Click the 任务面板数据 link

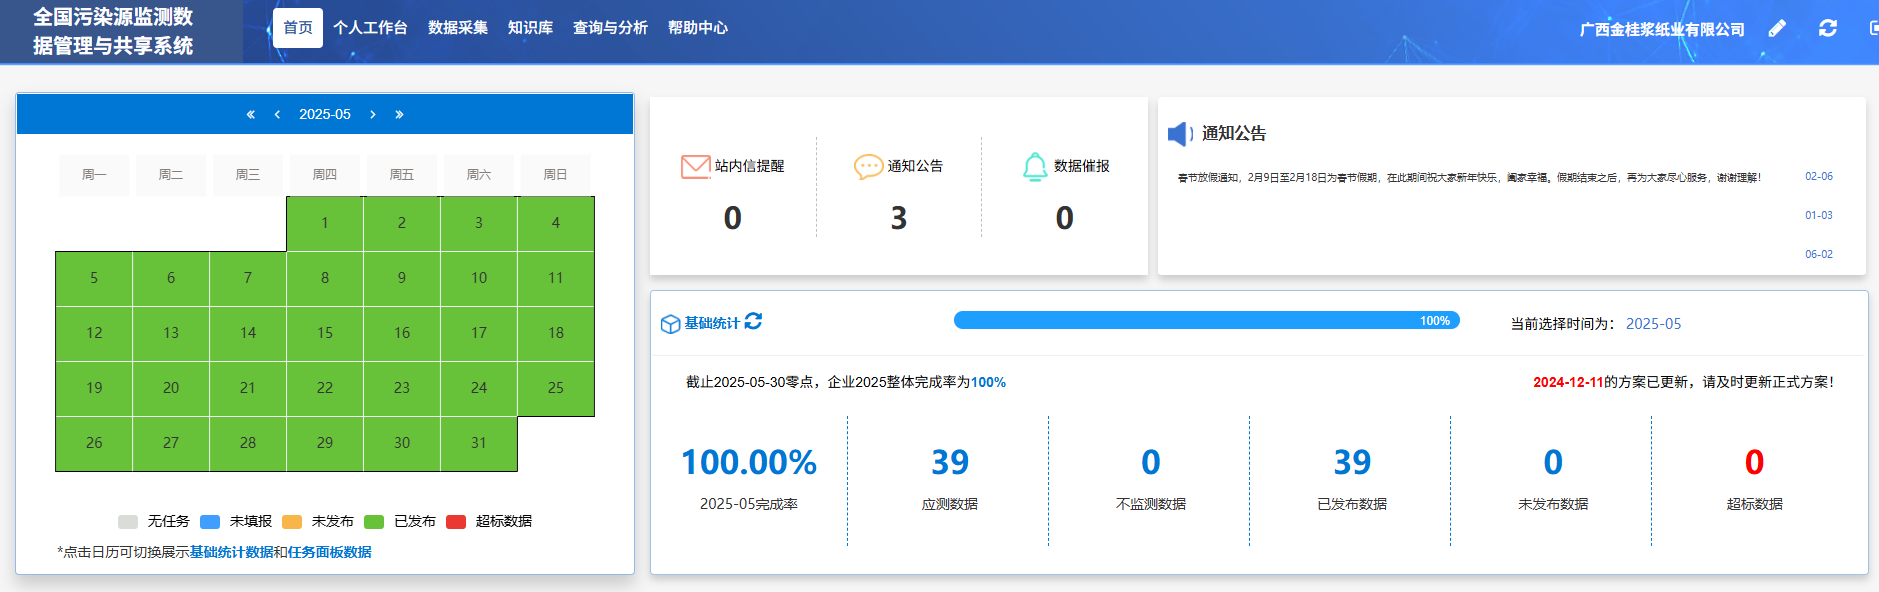(x=329, y=552)
